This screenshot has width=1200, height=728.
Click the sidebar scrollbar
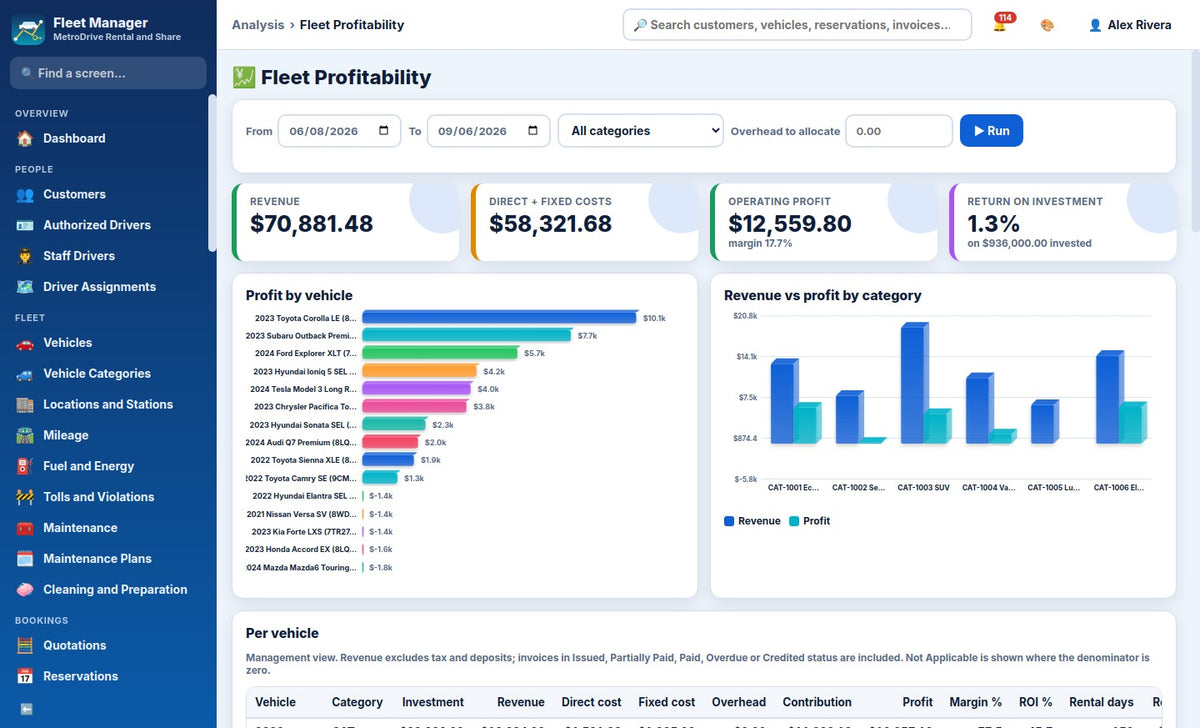point(212,172)
